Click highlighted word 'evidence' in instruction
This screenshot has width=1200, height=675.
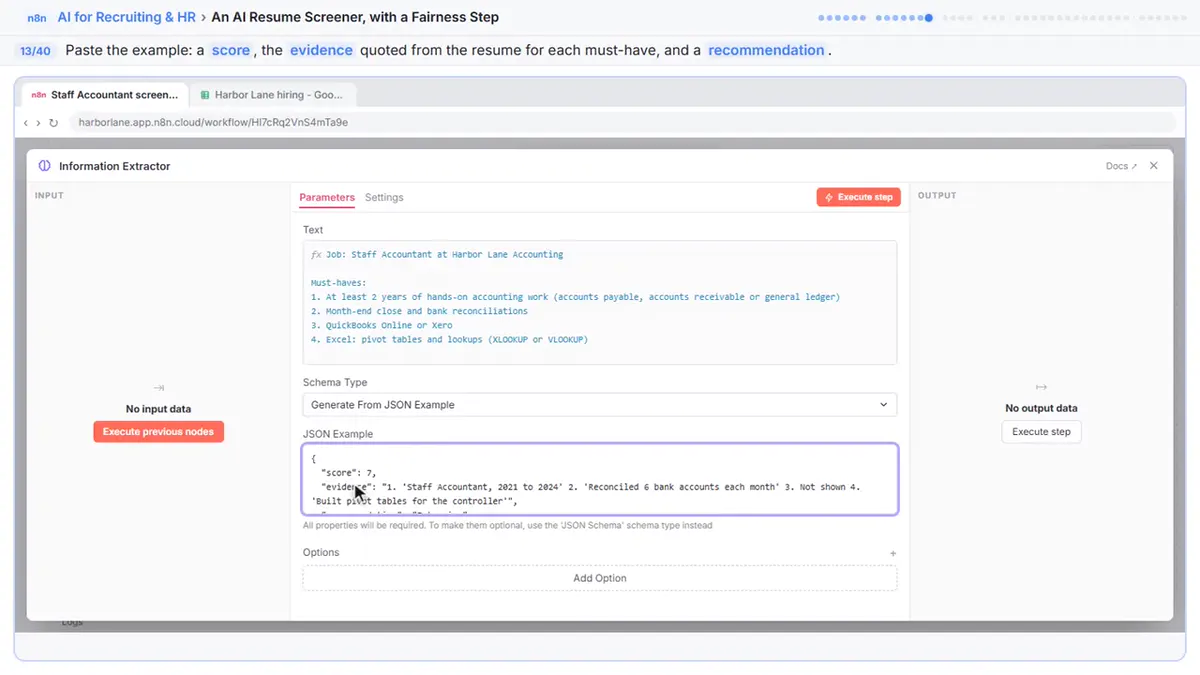pyautogui.click(x=322, y=50)
